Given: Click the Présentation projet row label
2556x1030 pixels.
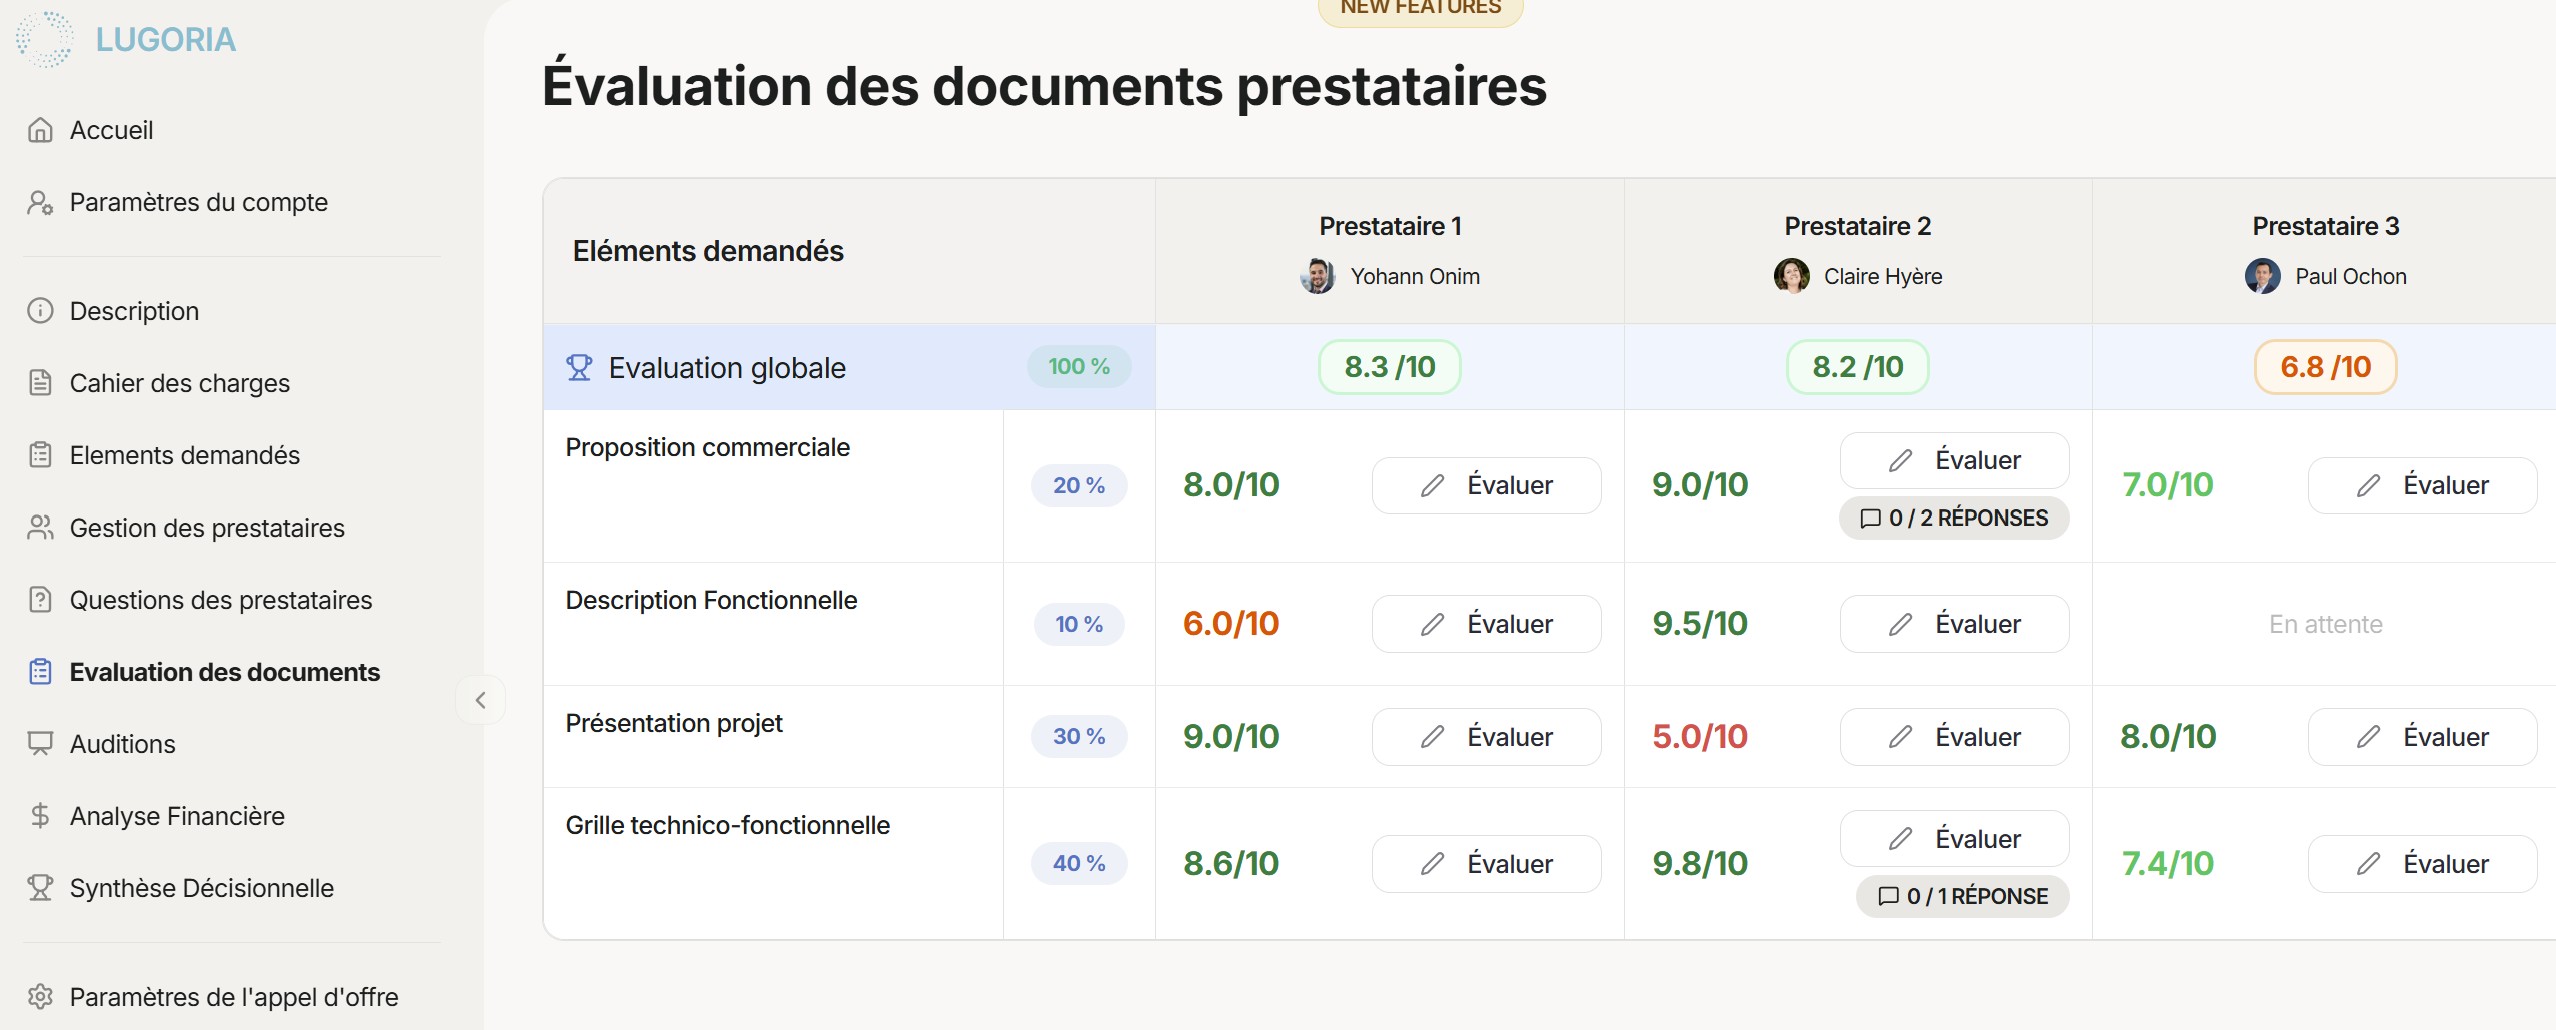Looking at the screenshot, I should click(x=674, y=724).
